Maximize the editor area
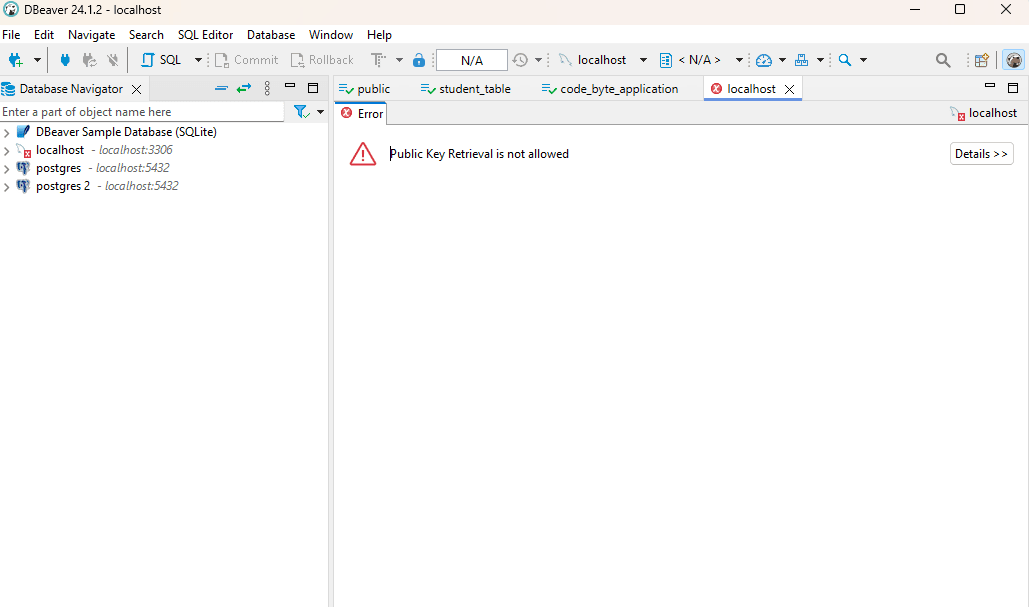The width and height of the screenshot is (1029, 607). click(x=1013, y=88)
